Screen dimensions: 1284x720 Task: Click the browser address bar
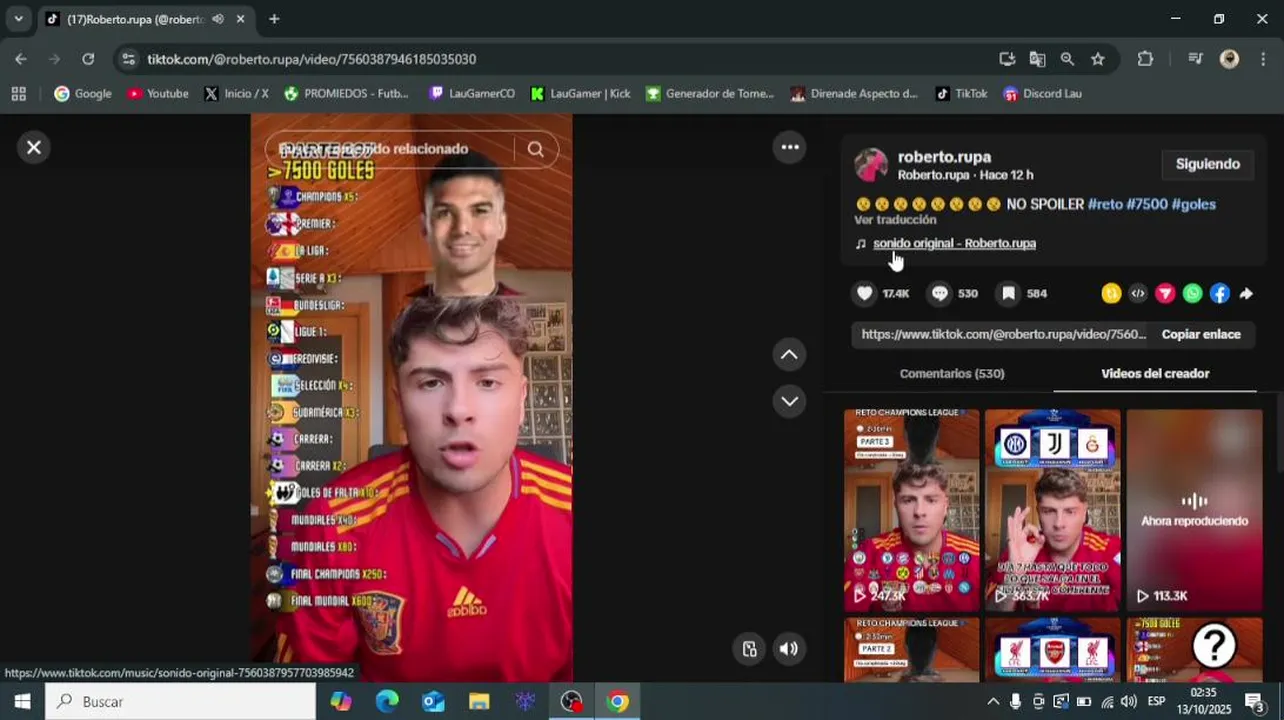[x=560, y=59]
